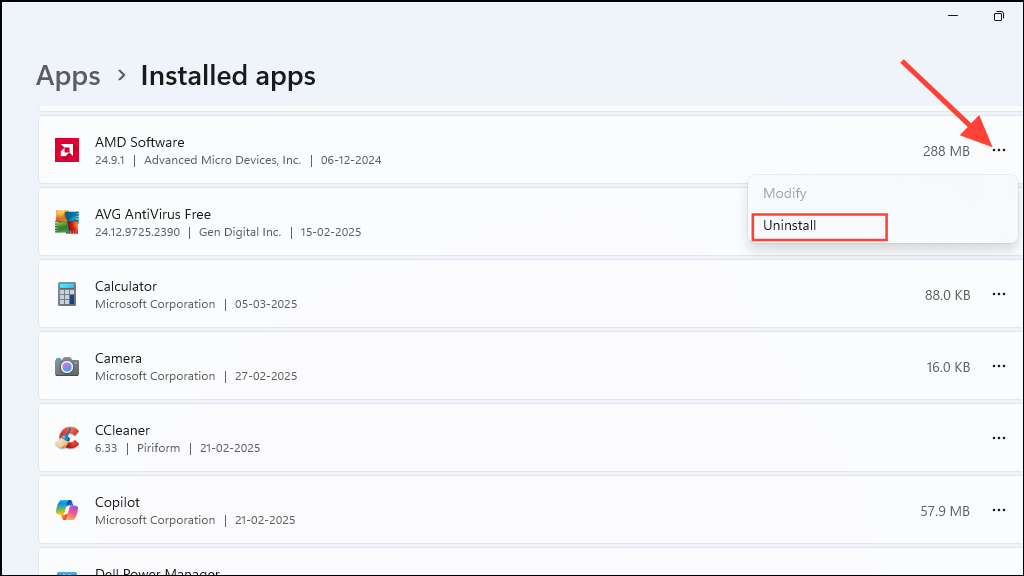This screenshot has height=576, width=1024.
Task: Click the date 15-02-2025
Action: coord(330,232)
